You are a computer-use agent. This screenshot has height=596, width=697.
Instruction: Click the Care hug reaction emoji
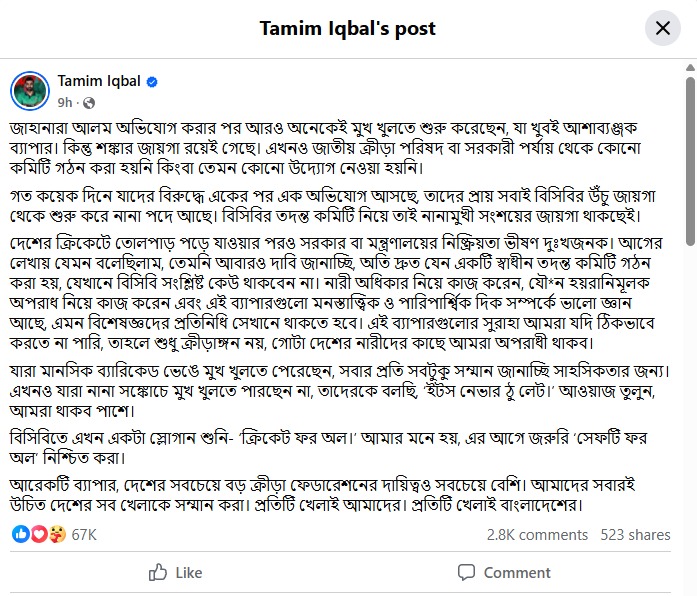pos(57,534)
